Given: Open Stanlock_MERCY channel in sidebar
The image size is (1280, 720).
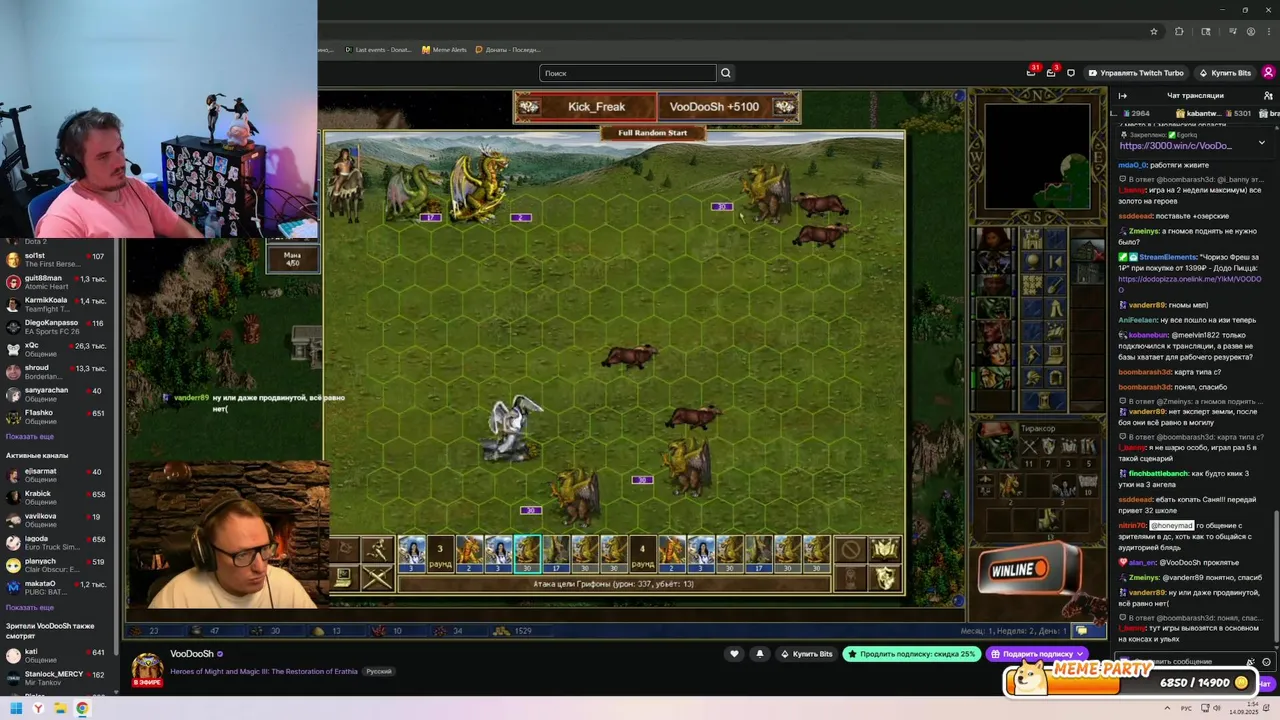Looking at the screenshot, I should tap(59, 678).
